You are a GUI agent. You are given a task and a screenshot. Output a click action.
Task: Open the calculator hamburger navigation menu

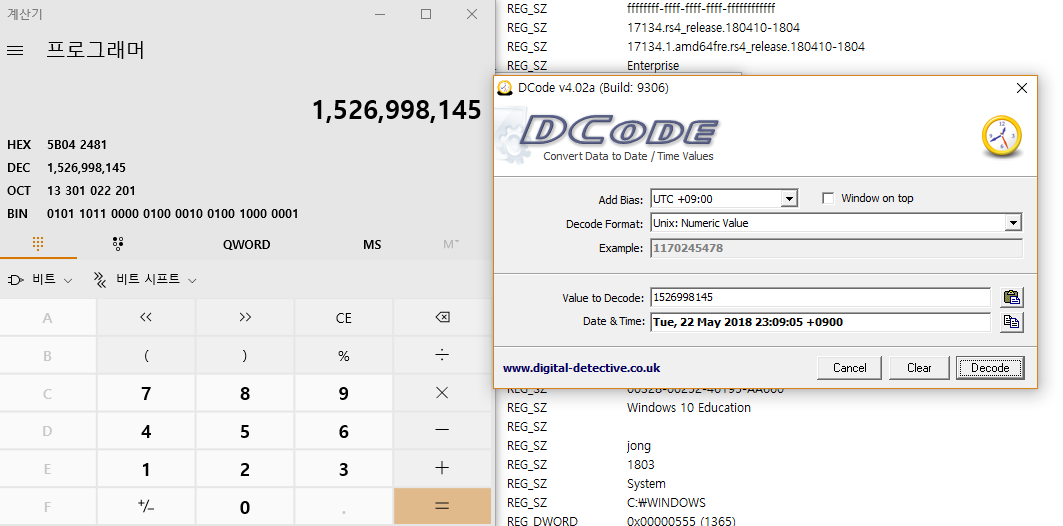pos(15,51)
